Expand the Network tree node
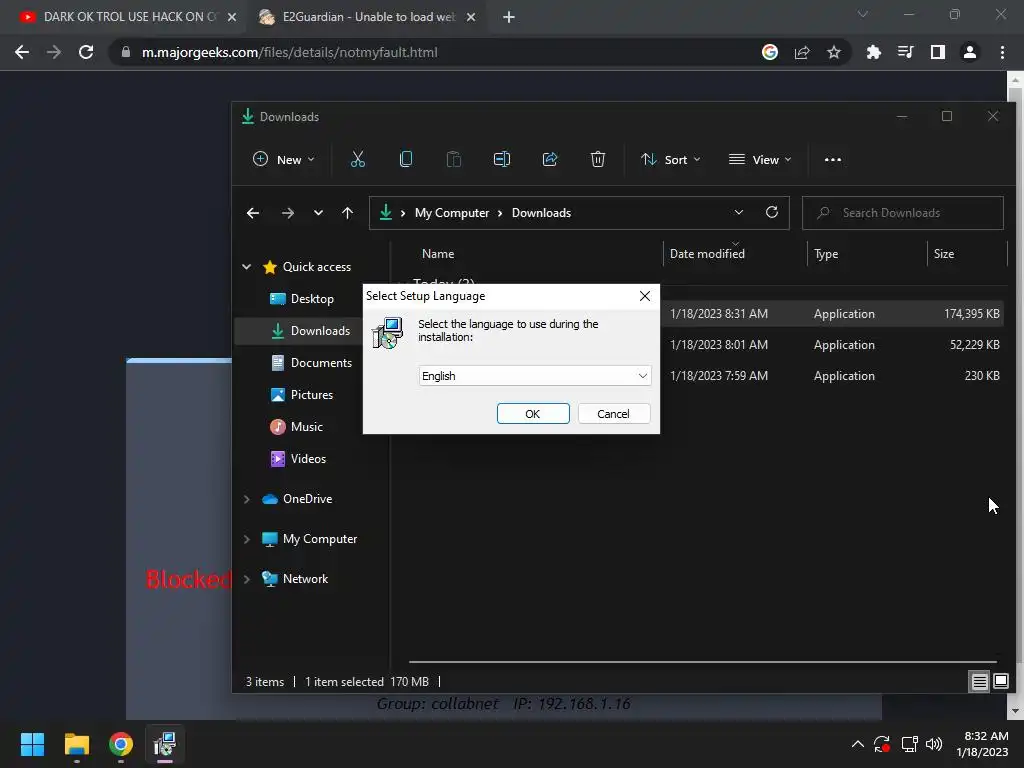Viewport: 1024px width, 768px height. [x=247, y=579]
